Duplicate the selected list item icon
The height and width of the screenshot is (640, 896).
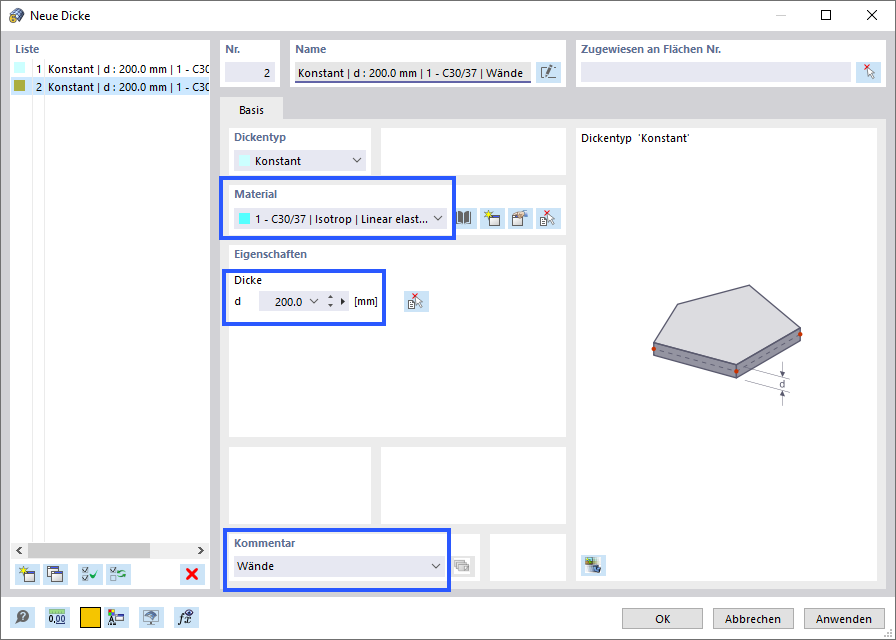point(55,574)
